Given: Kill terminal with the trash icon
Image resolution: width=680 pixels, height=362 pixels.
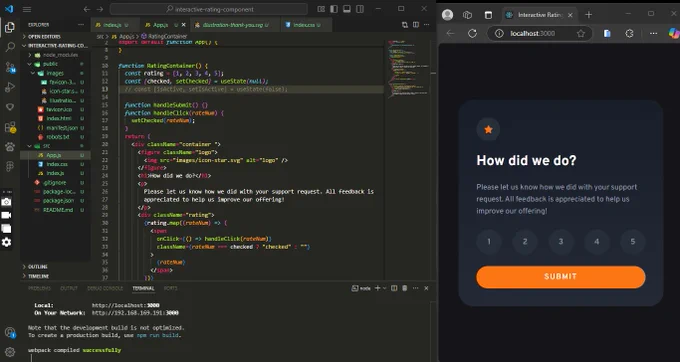Looking at the screenshot, I should pos(405,288).
